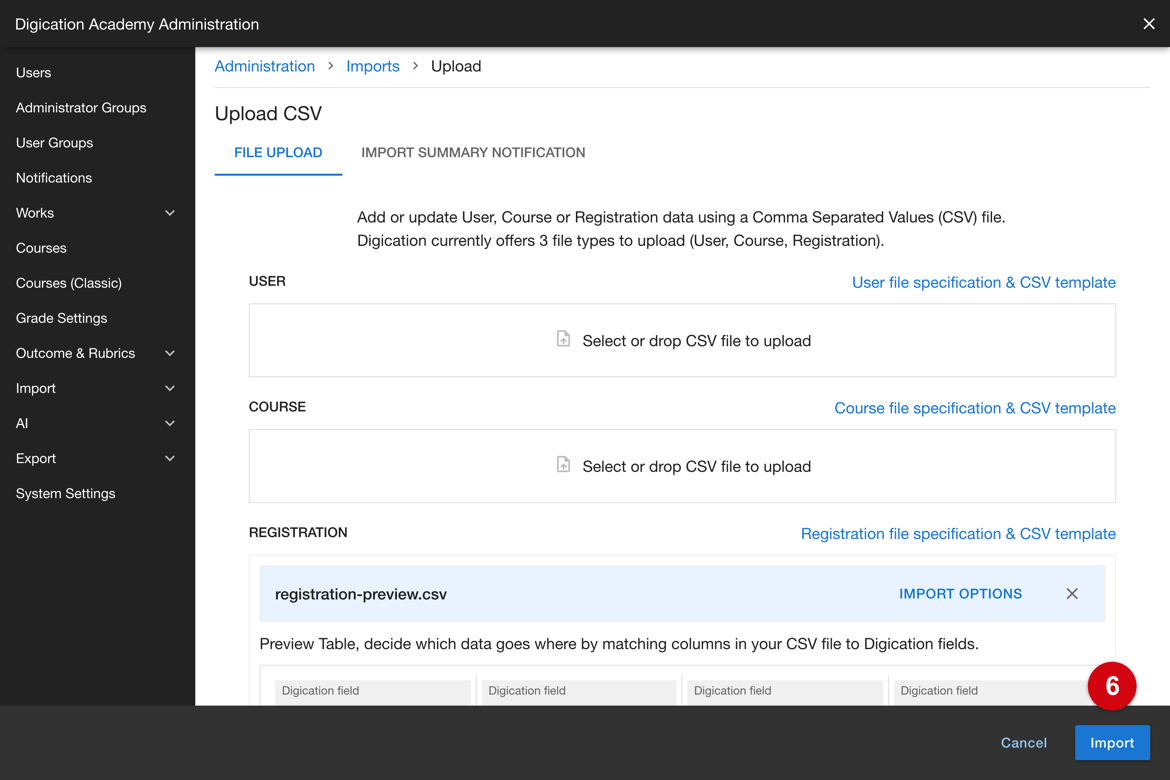The width and height of the screenshot is (1170, 780).
Task: Open Course file specification & CSV template
Action: (x=975, y=408)
